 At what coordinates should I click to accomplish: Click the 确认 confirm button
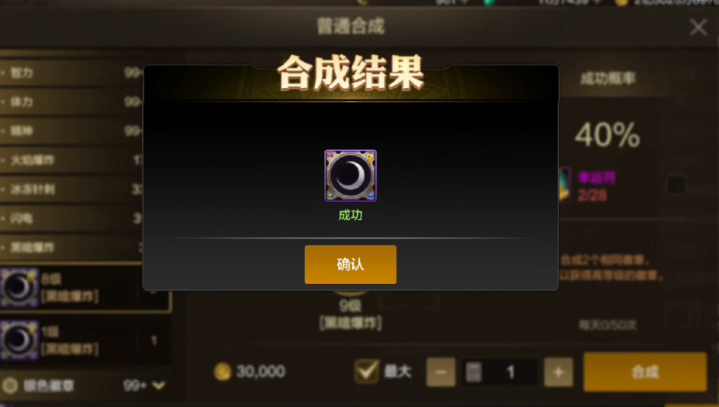(350, 264)
